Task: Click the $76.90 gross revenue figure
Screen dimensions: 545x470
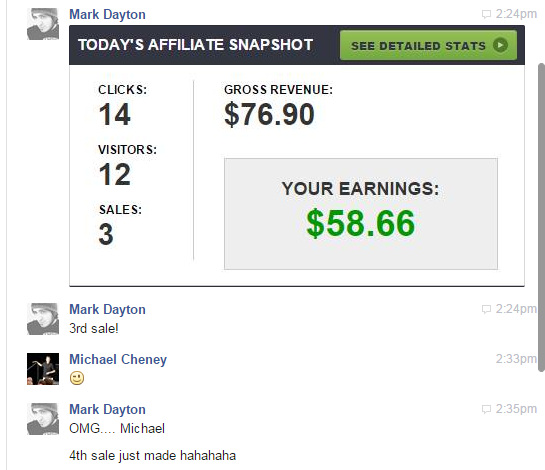Action: (x=269, y=114)
